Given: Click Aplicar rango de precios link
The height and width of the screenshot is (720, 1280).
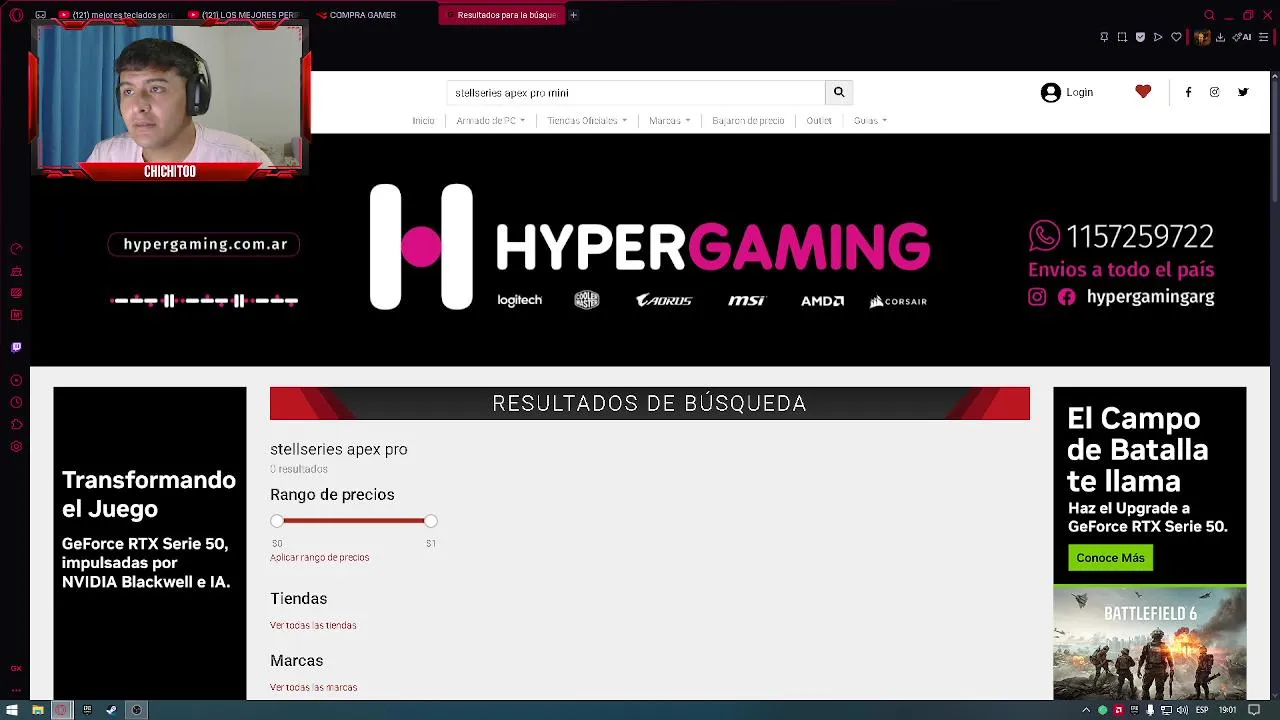Looking at the screenshot, I should pyautogui.click(x=319, y=558).
